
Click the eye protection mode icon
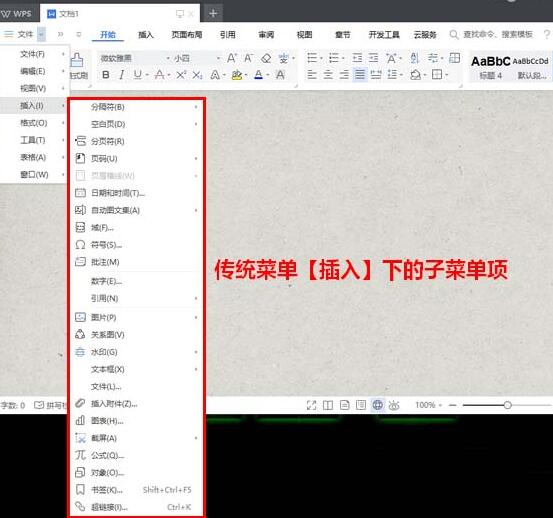pyautogui.click(x=394, y=406)
